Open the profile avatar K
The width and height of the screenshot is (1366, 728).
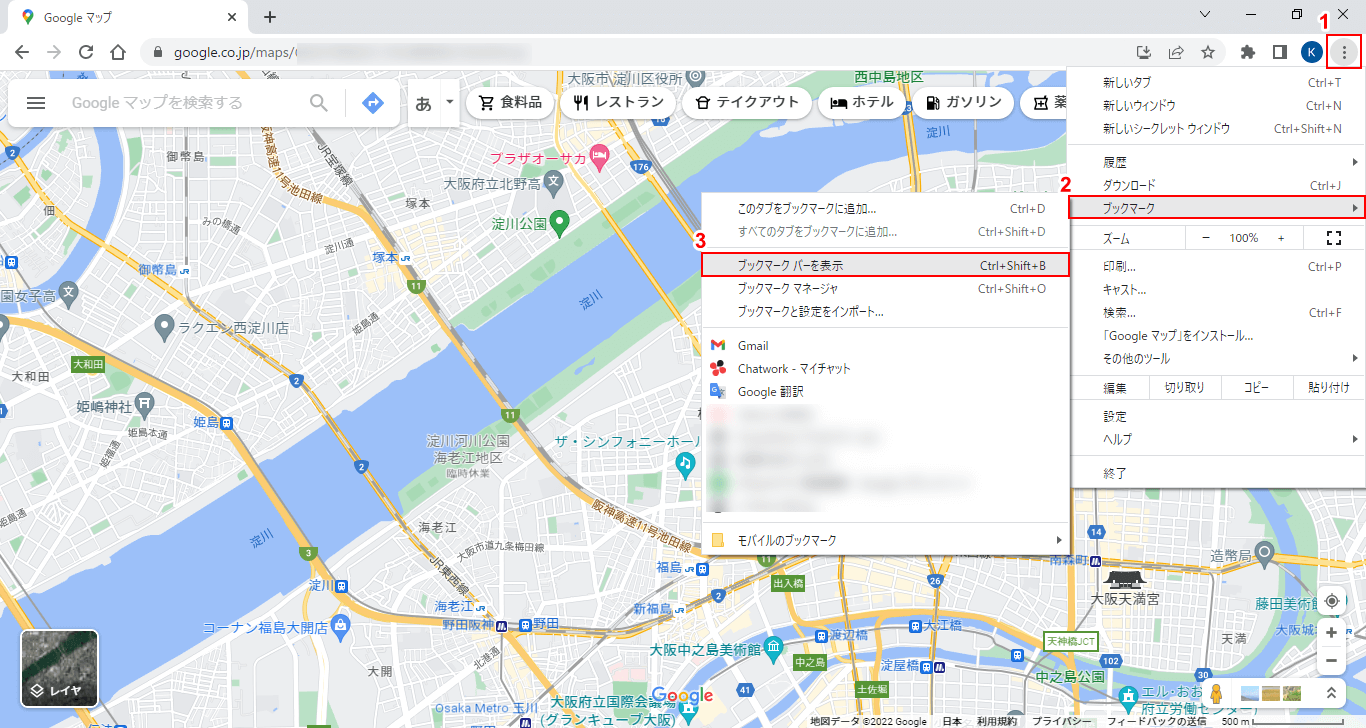tap(1311, 52)
